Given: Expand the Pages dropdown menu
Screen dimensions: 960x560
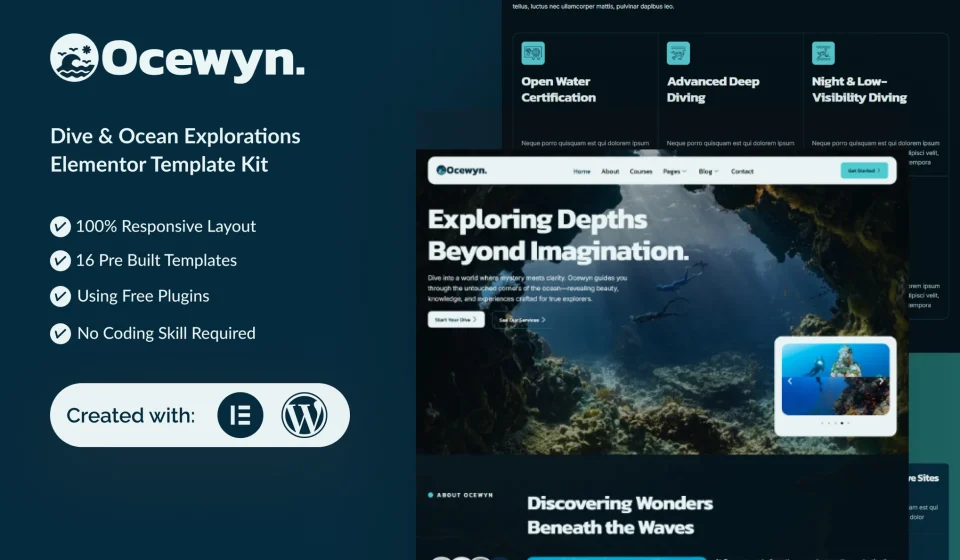Looking at the screenshot, I should pos(675,171).
